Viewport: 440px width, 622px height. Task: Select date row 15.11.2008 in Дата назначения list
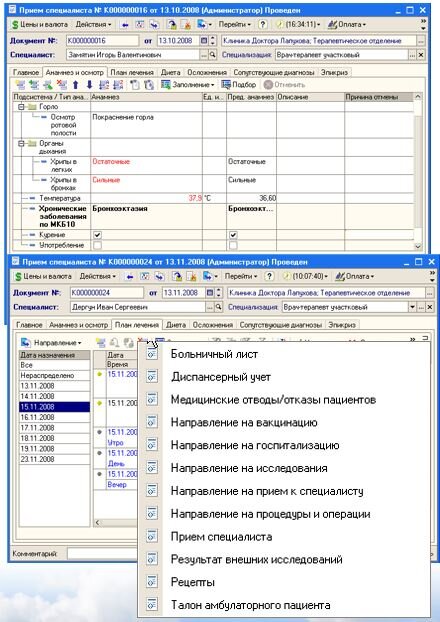point(55,407)
